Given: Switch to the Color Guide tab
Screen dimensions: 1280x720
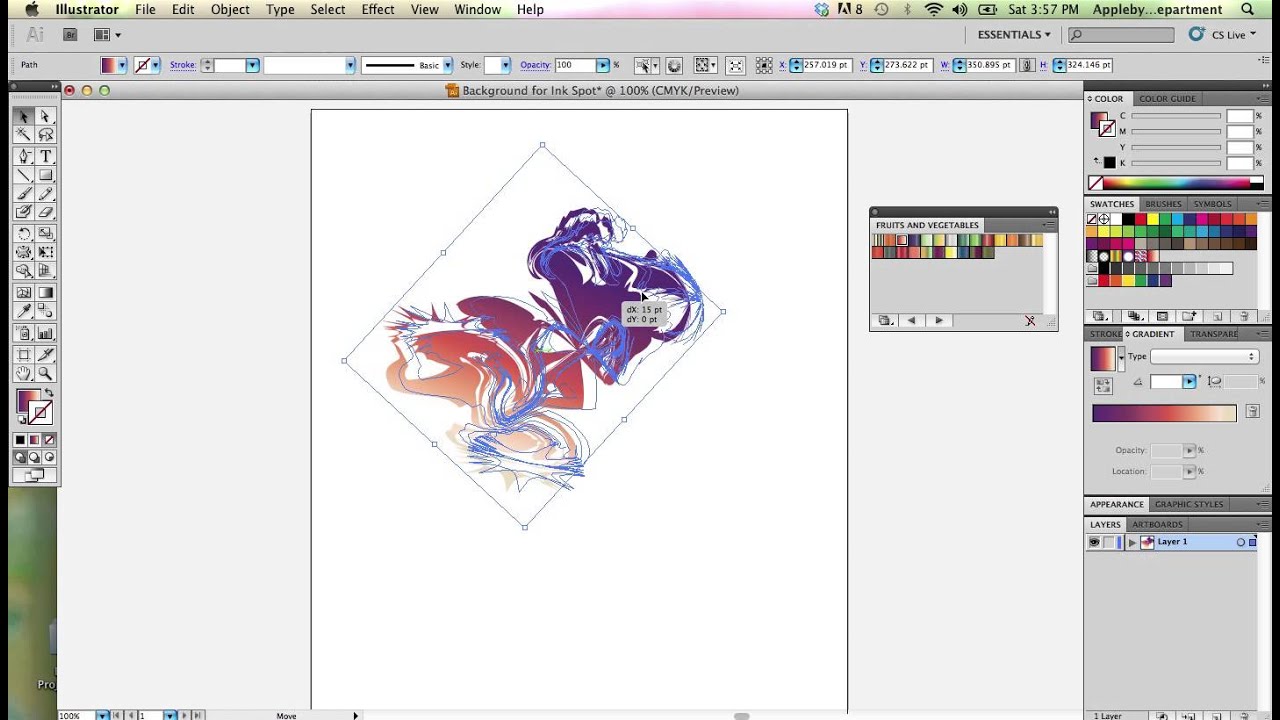Looking at the screenshot, I should 1167,99.
